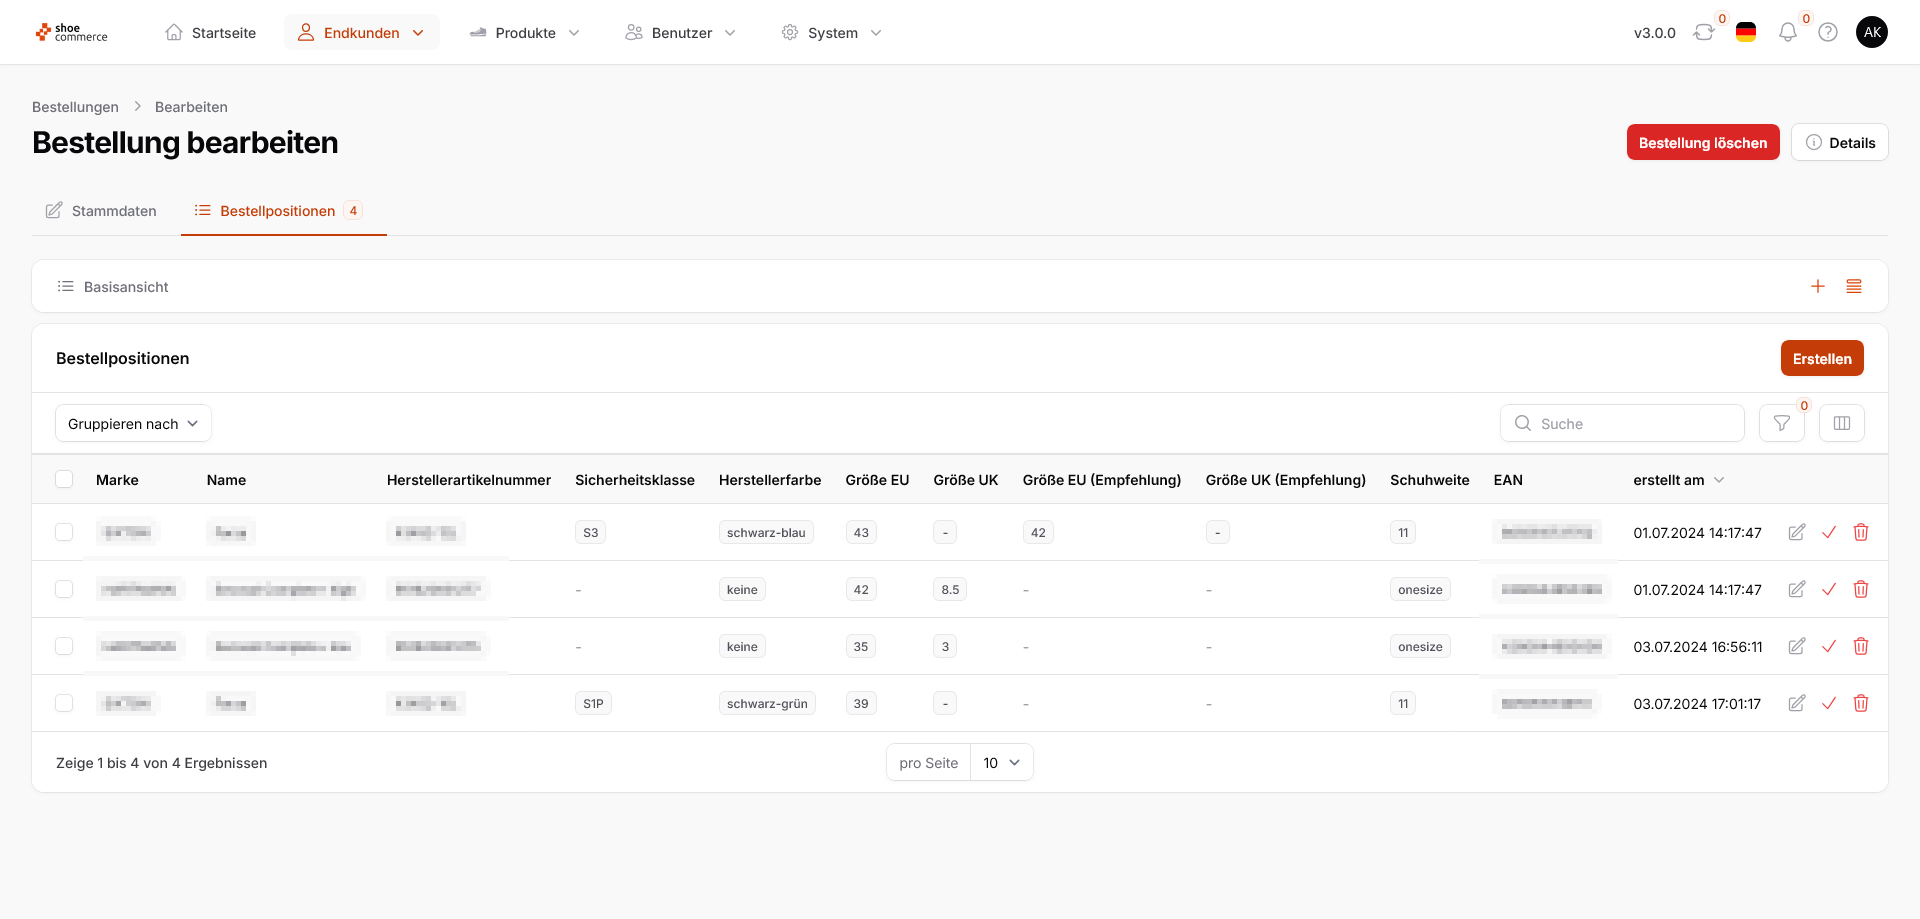
Task: Click the Bestellung löschen button
Action: click(1702, 143)
